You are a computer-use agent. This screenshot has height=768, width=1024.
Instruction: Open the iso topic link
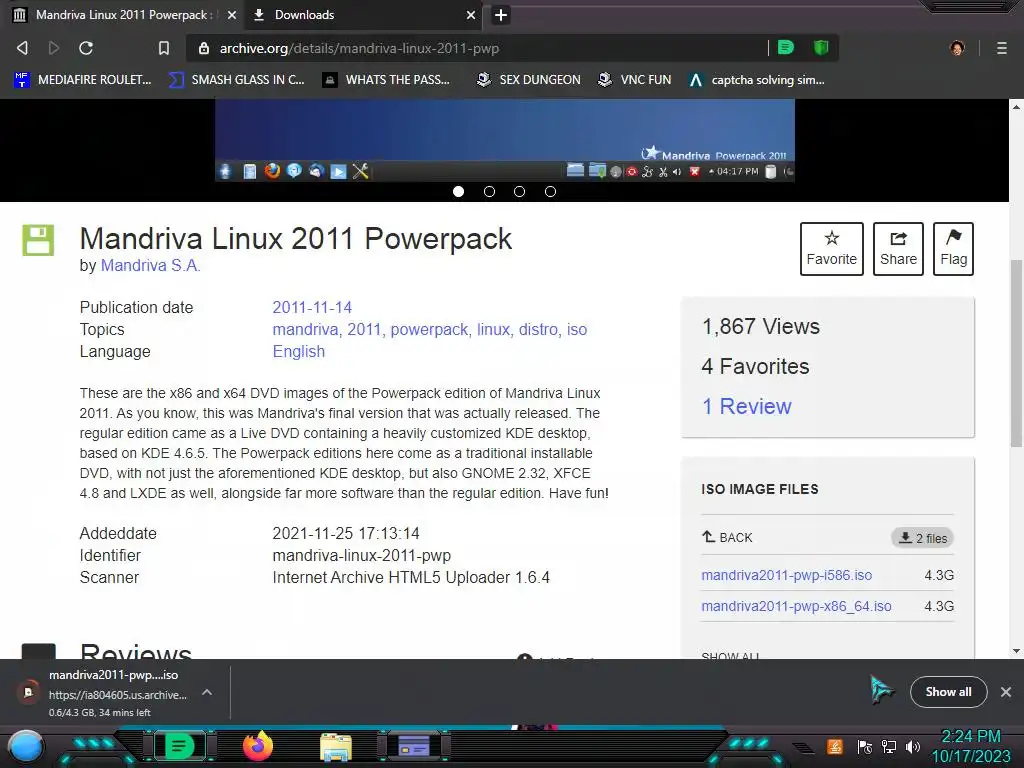tap(577, 329)
